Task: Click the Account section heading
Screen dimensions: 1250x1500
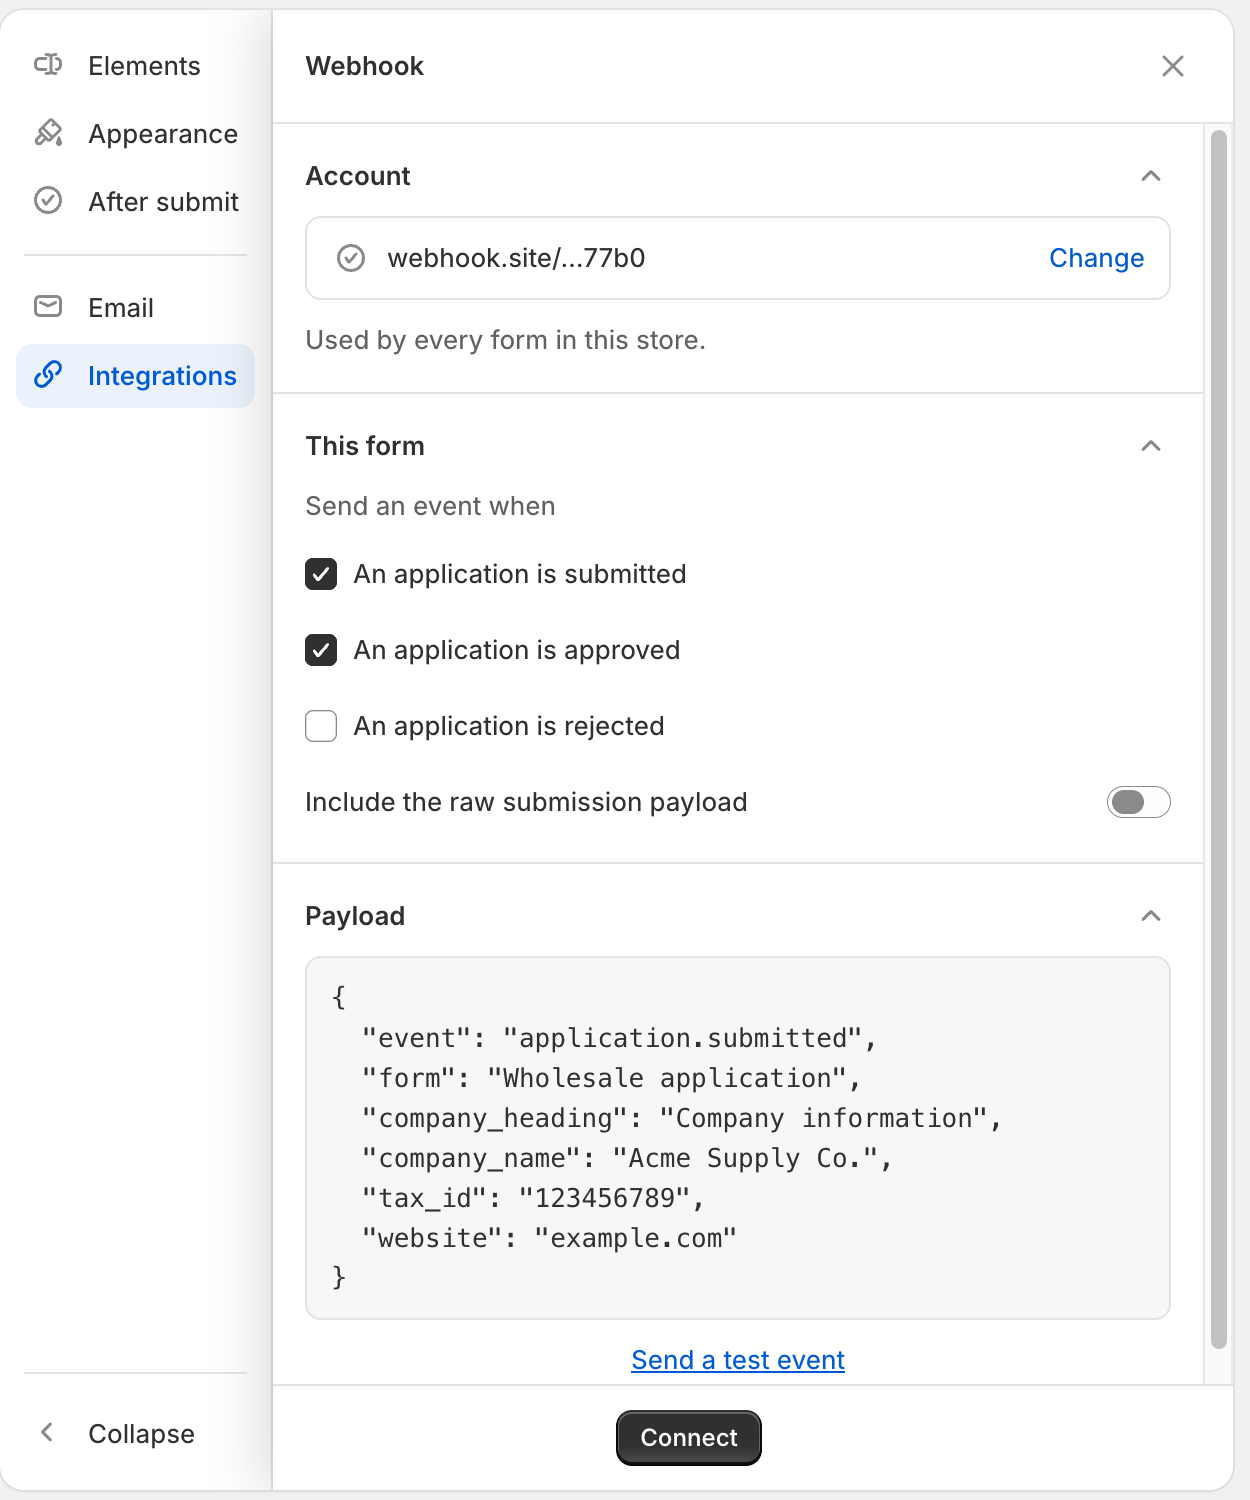Action: coord(358,176)
